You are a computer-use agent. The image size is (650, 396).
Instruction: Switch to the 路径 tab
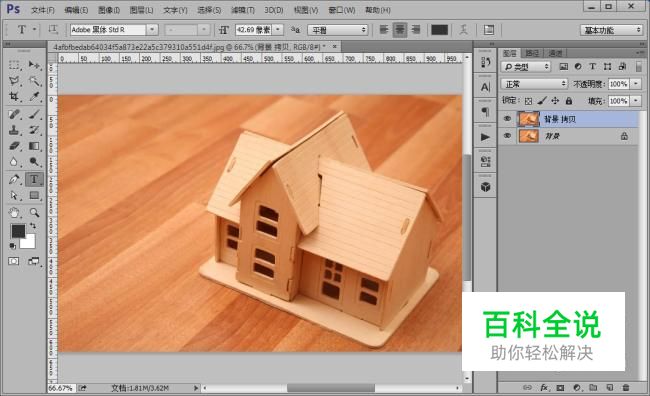(x=532, y=53)
